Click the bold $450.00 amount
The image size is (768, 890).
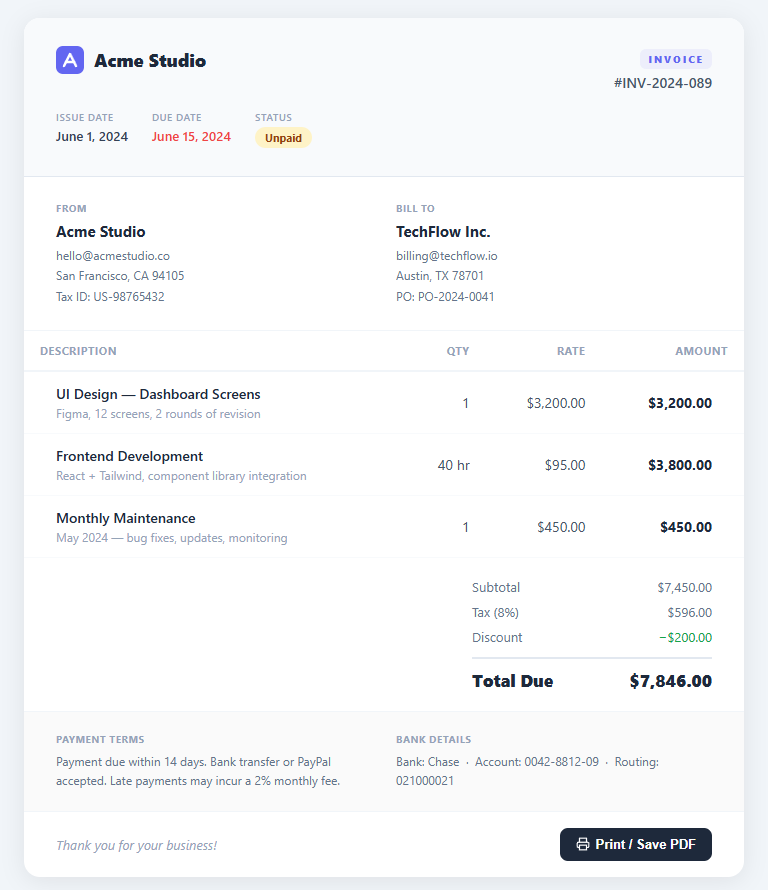686,527
